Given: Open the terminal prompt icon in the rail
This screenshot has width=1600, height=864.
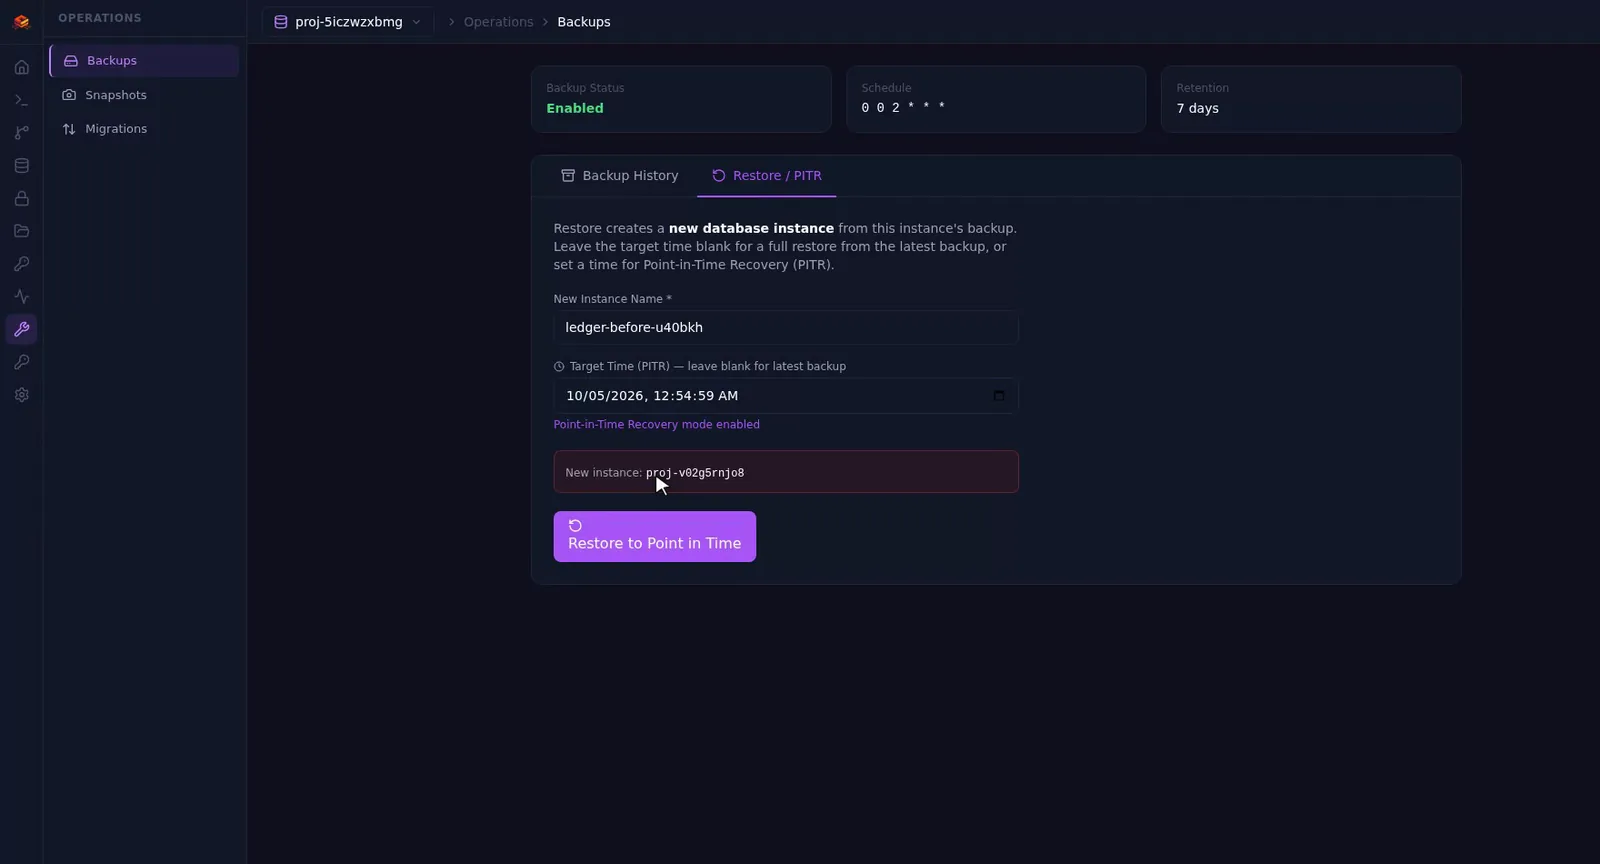Looking at the screenshot, I should click(21, 100).
